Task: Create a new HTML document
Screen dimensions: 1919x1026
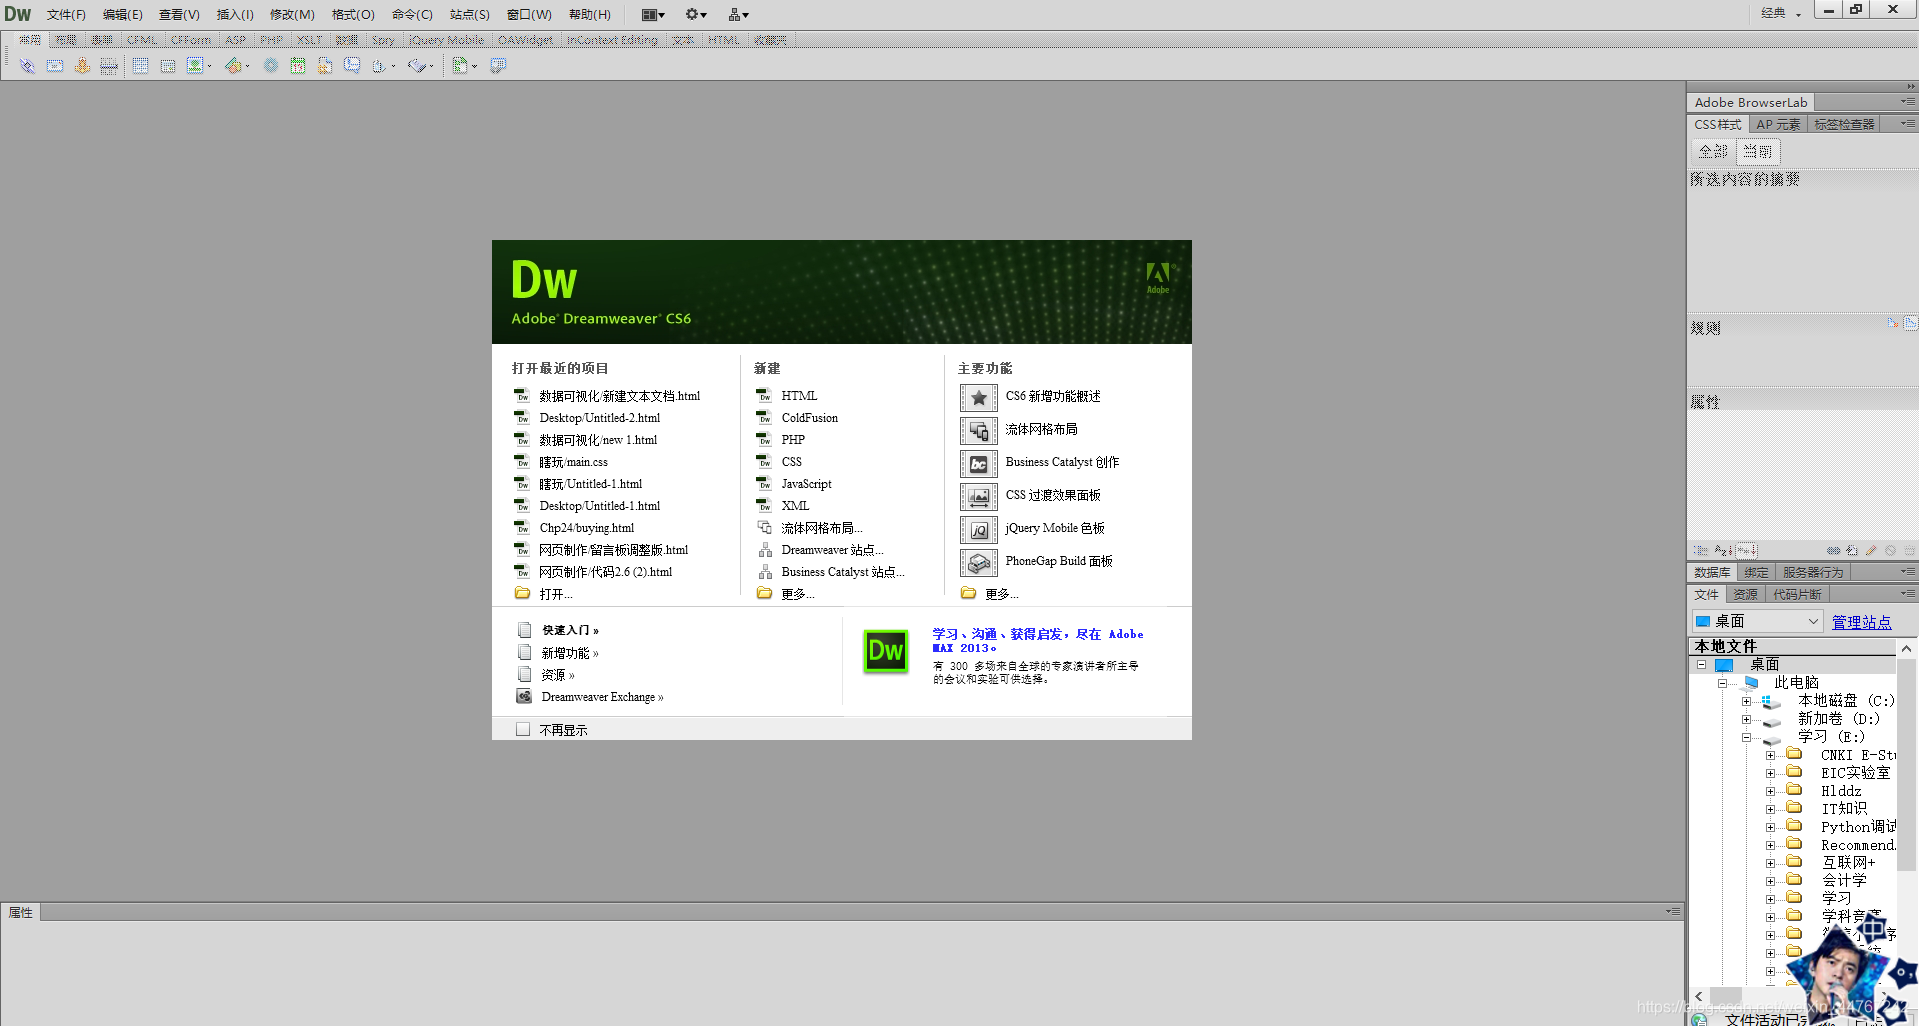Action: tap(799, 396)
